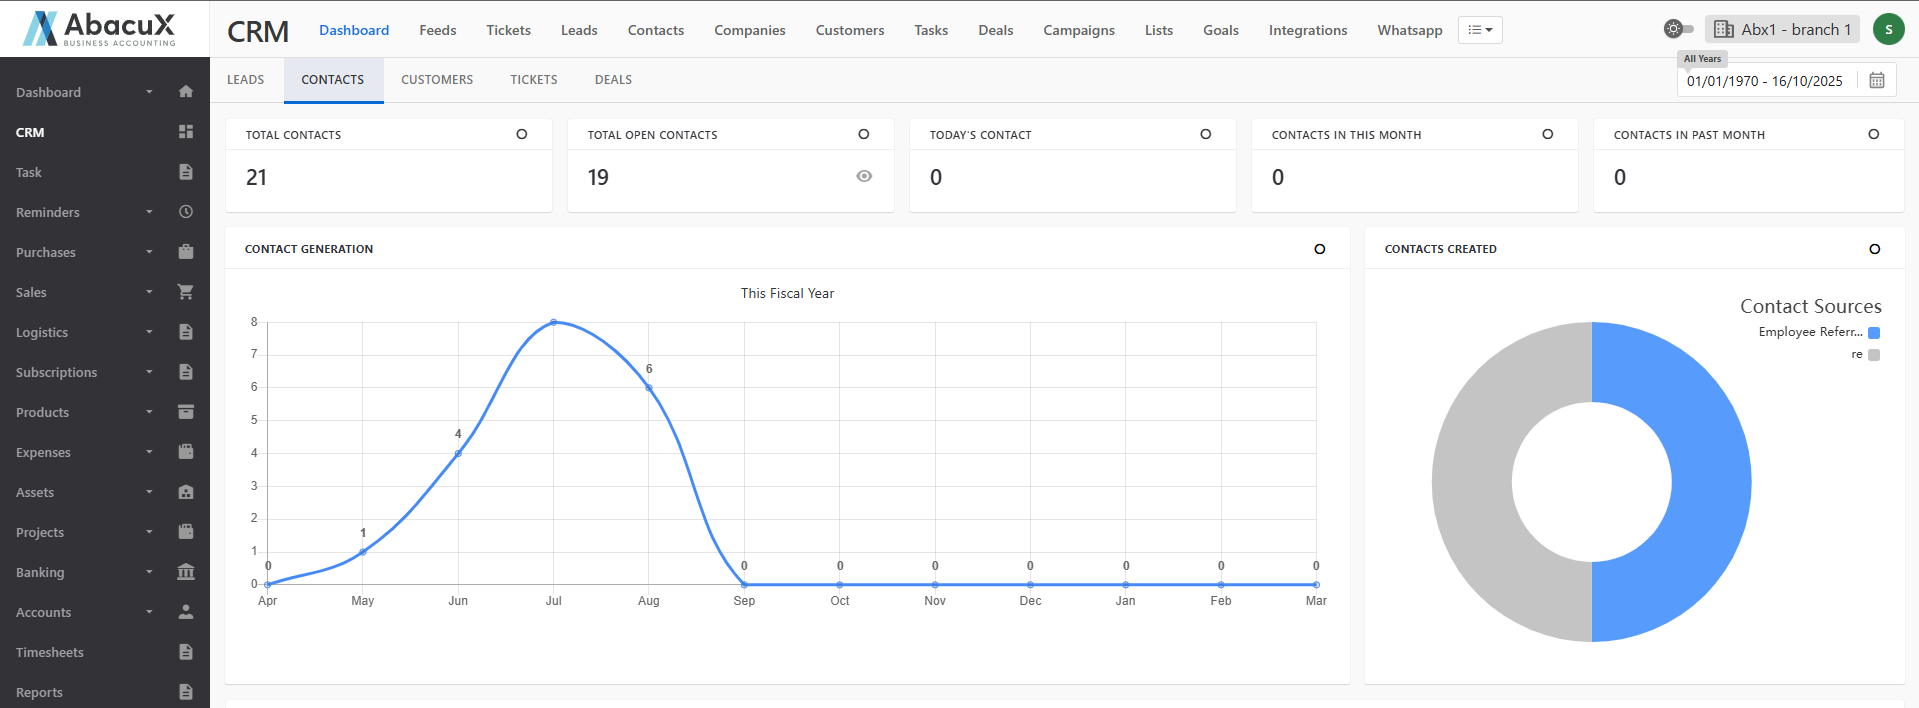
Task: Expand the Products sidebar menu
Action: 80,412
